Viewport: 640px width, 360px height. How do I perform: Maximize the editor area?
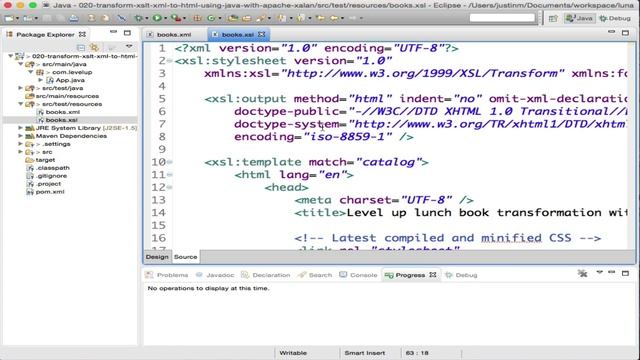(625, 32)
